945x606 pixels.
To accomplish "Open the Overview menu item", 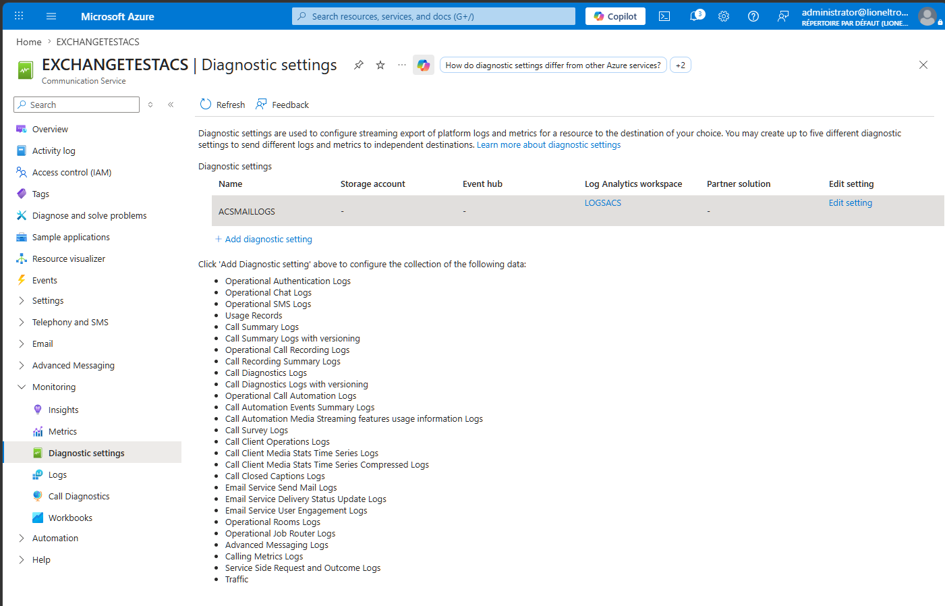I will 50,129.
